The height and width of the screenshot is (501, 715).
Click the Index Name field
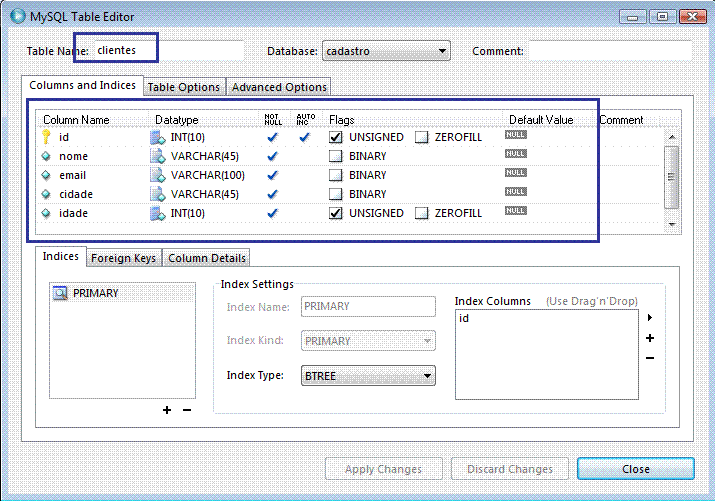(368, 306)
